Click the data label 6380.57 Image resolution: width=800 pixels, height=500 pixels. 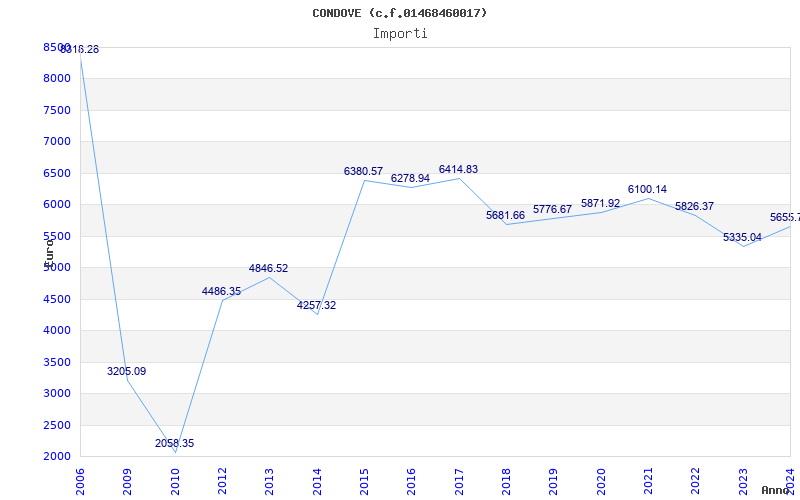coord(363,171)
